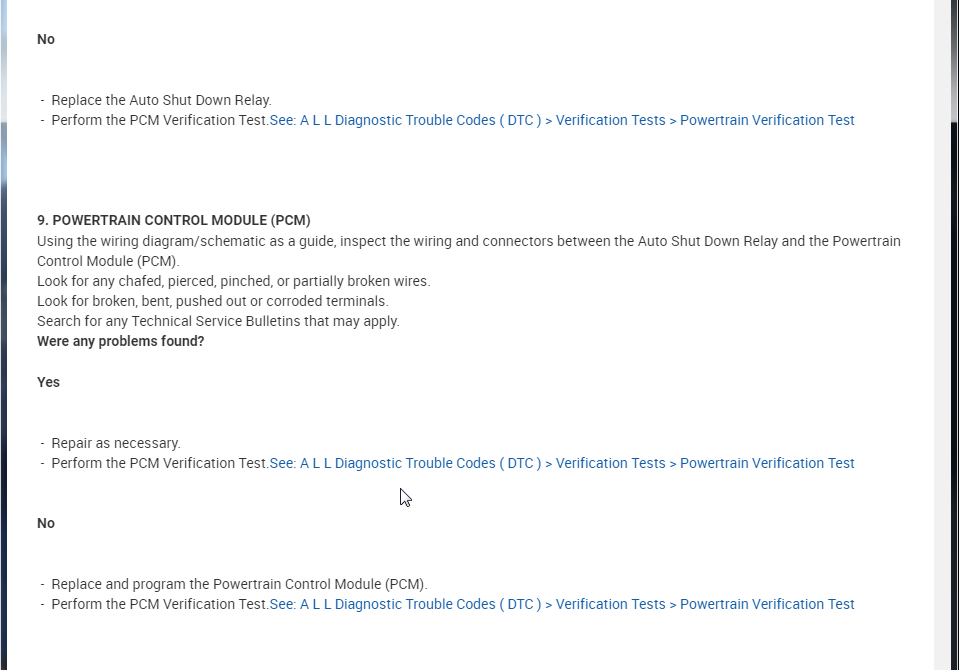Click the No label at the page top
The height and width of the screenshot is (670, 959).
click(x=46, y=39)
